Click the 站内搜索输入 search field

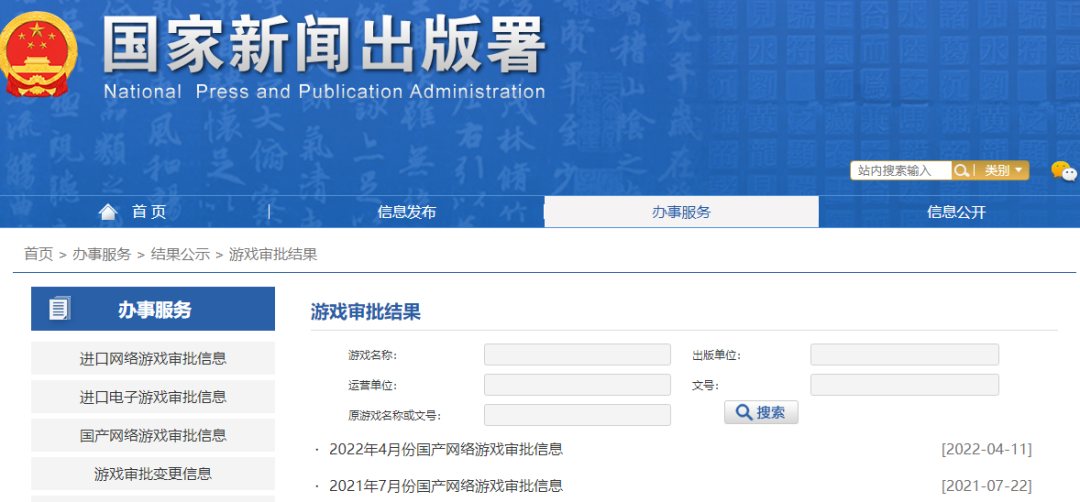click(901, 170)
